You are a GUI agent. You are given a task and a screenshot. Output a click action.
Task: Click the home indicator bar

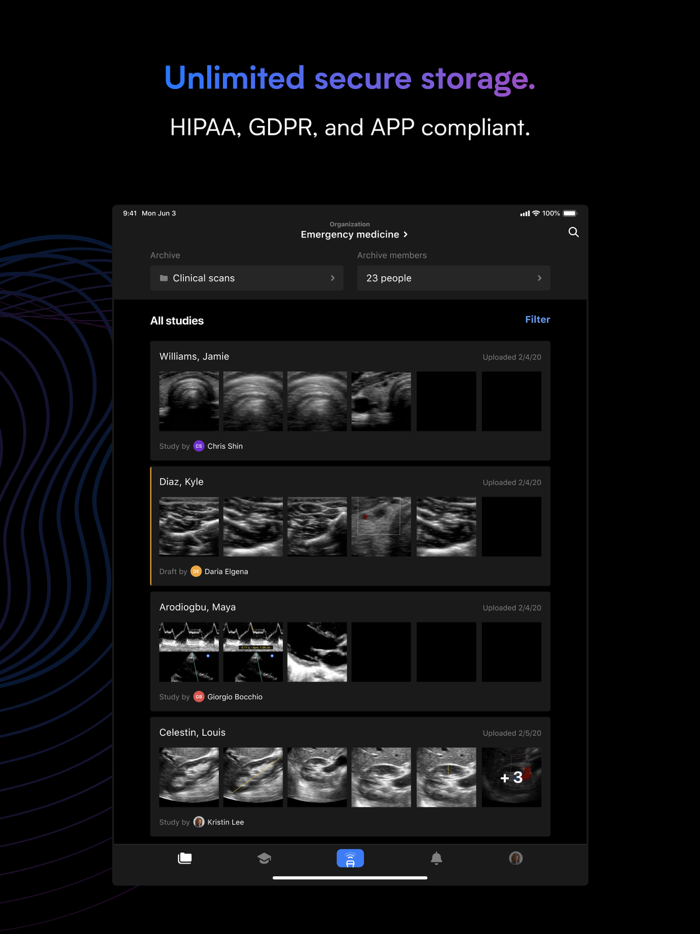click(x=350, y=877)
